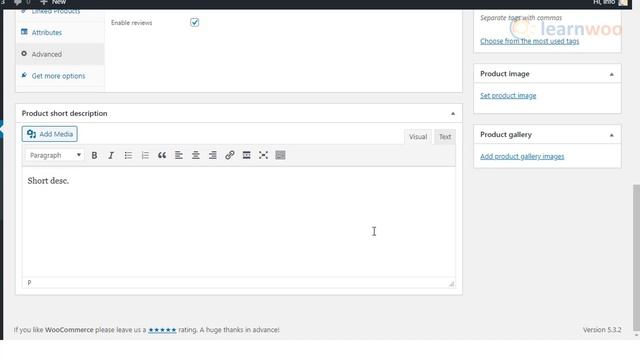Toggle the editor toolbar (kitchen sink)

click(280, 155)
